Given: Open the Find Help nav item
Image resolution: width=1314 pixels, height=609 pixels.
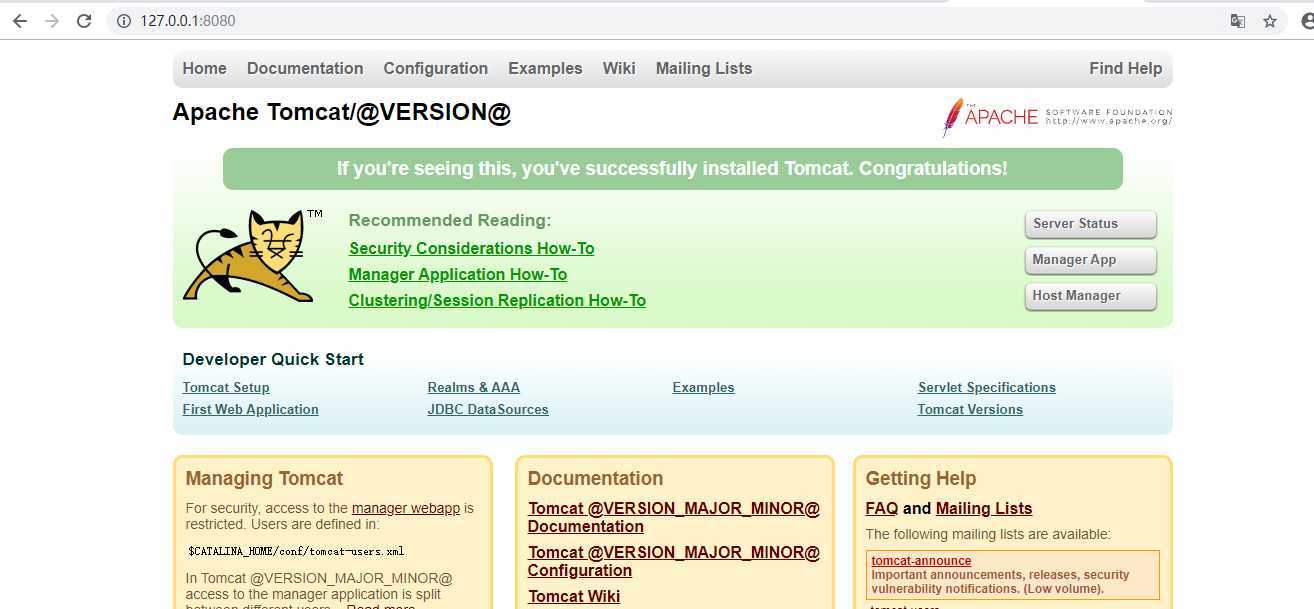Looking at the screenshot, I should (1126, 68).
